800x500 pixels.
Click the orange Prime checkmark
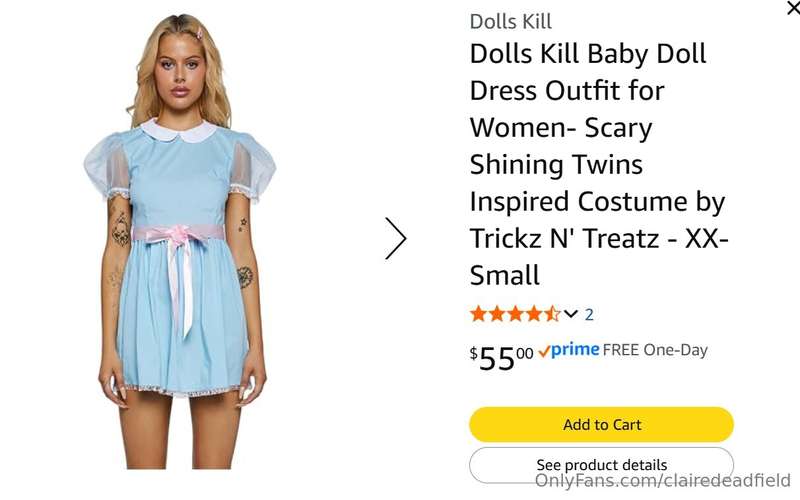[x=544, y=351]
